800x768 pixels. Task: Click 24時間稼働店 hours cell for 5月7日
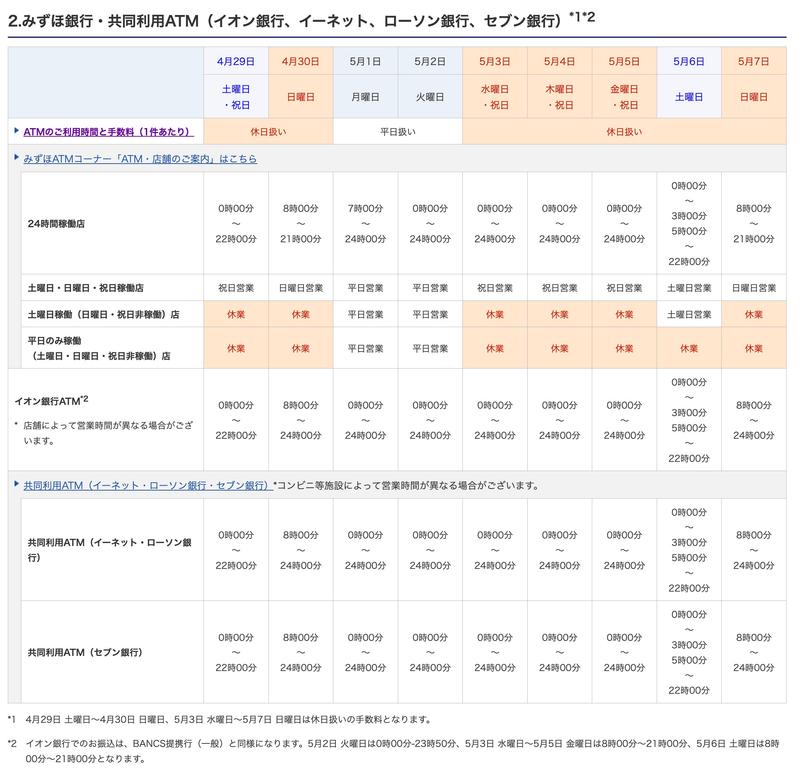tap(754, 224)
